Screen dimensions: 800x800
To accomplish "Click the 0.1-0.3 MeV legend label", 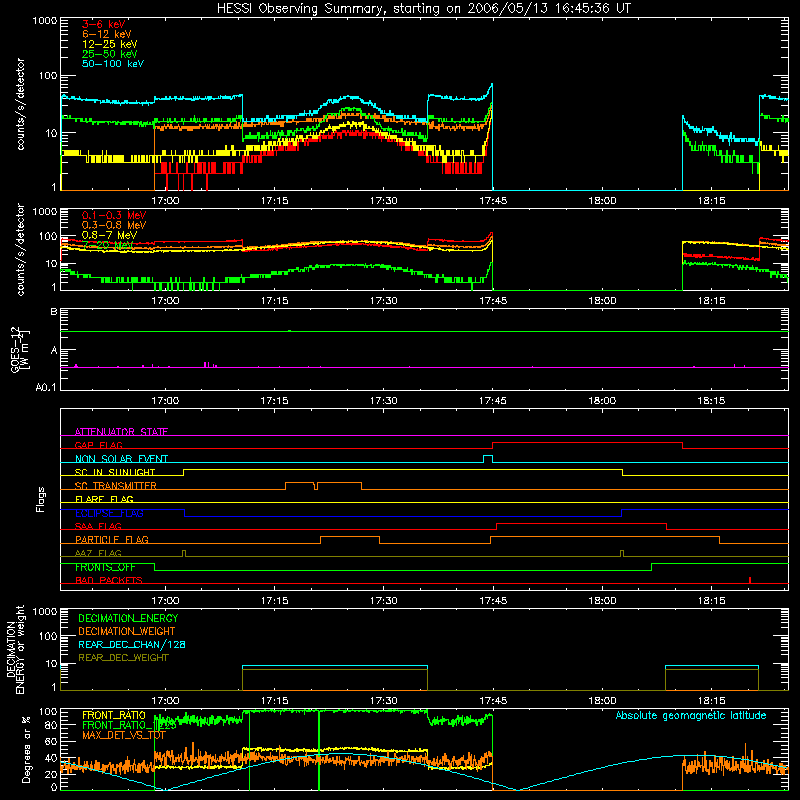I will 114,215.
